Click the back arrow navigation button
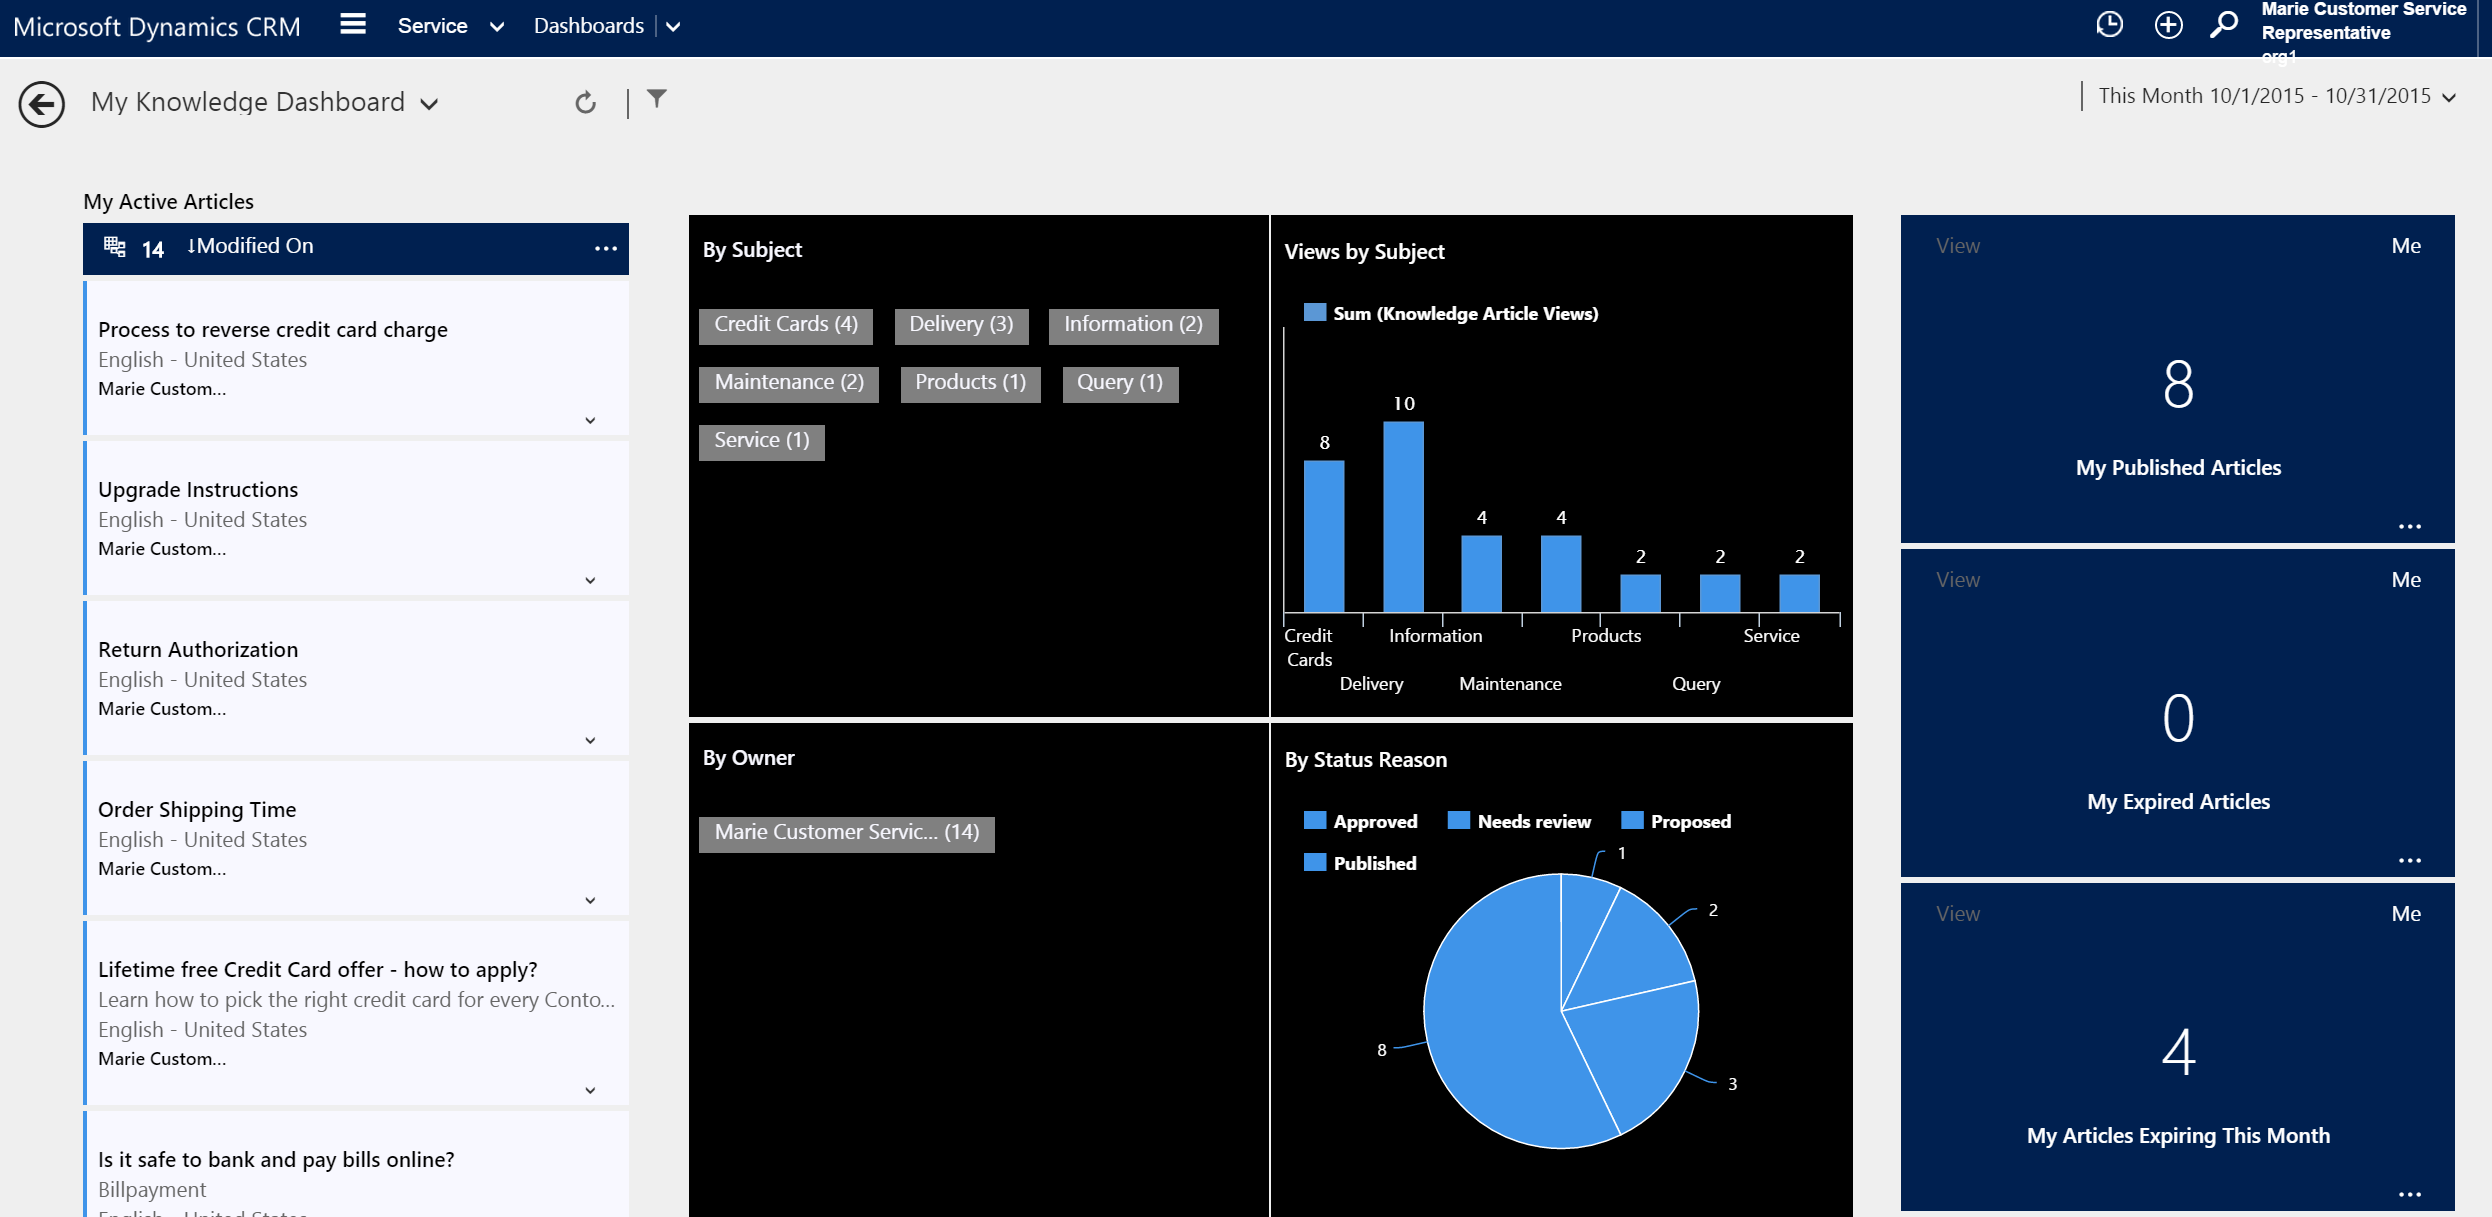Viewport: 2492px width, 1217px height. point(41,104)
